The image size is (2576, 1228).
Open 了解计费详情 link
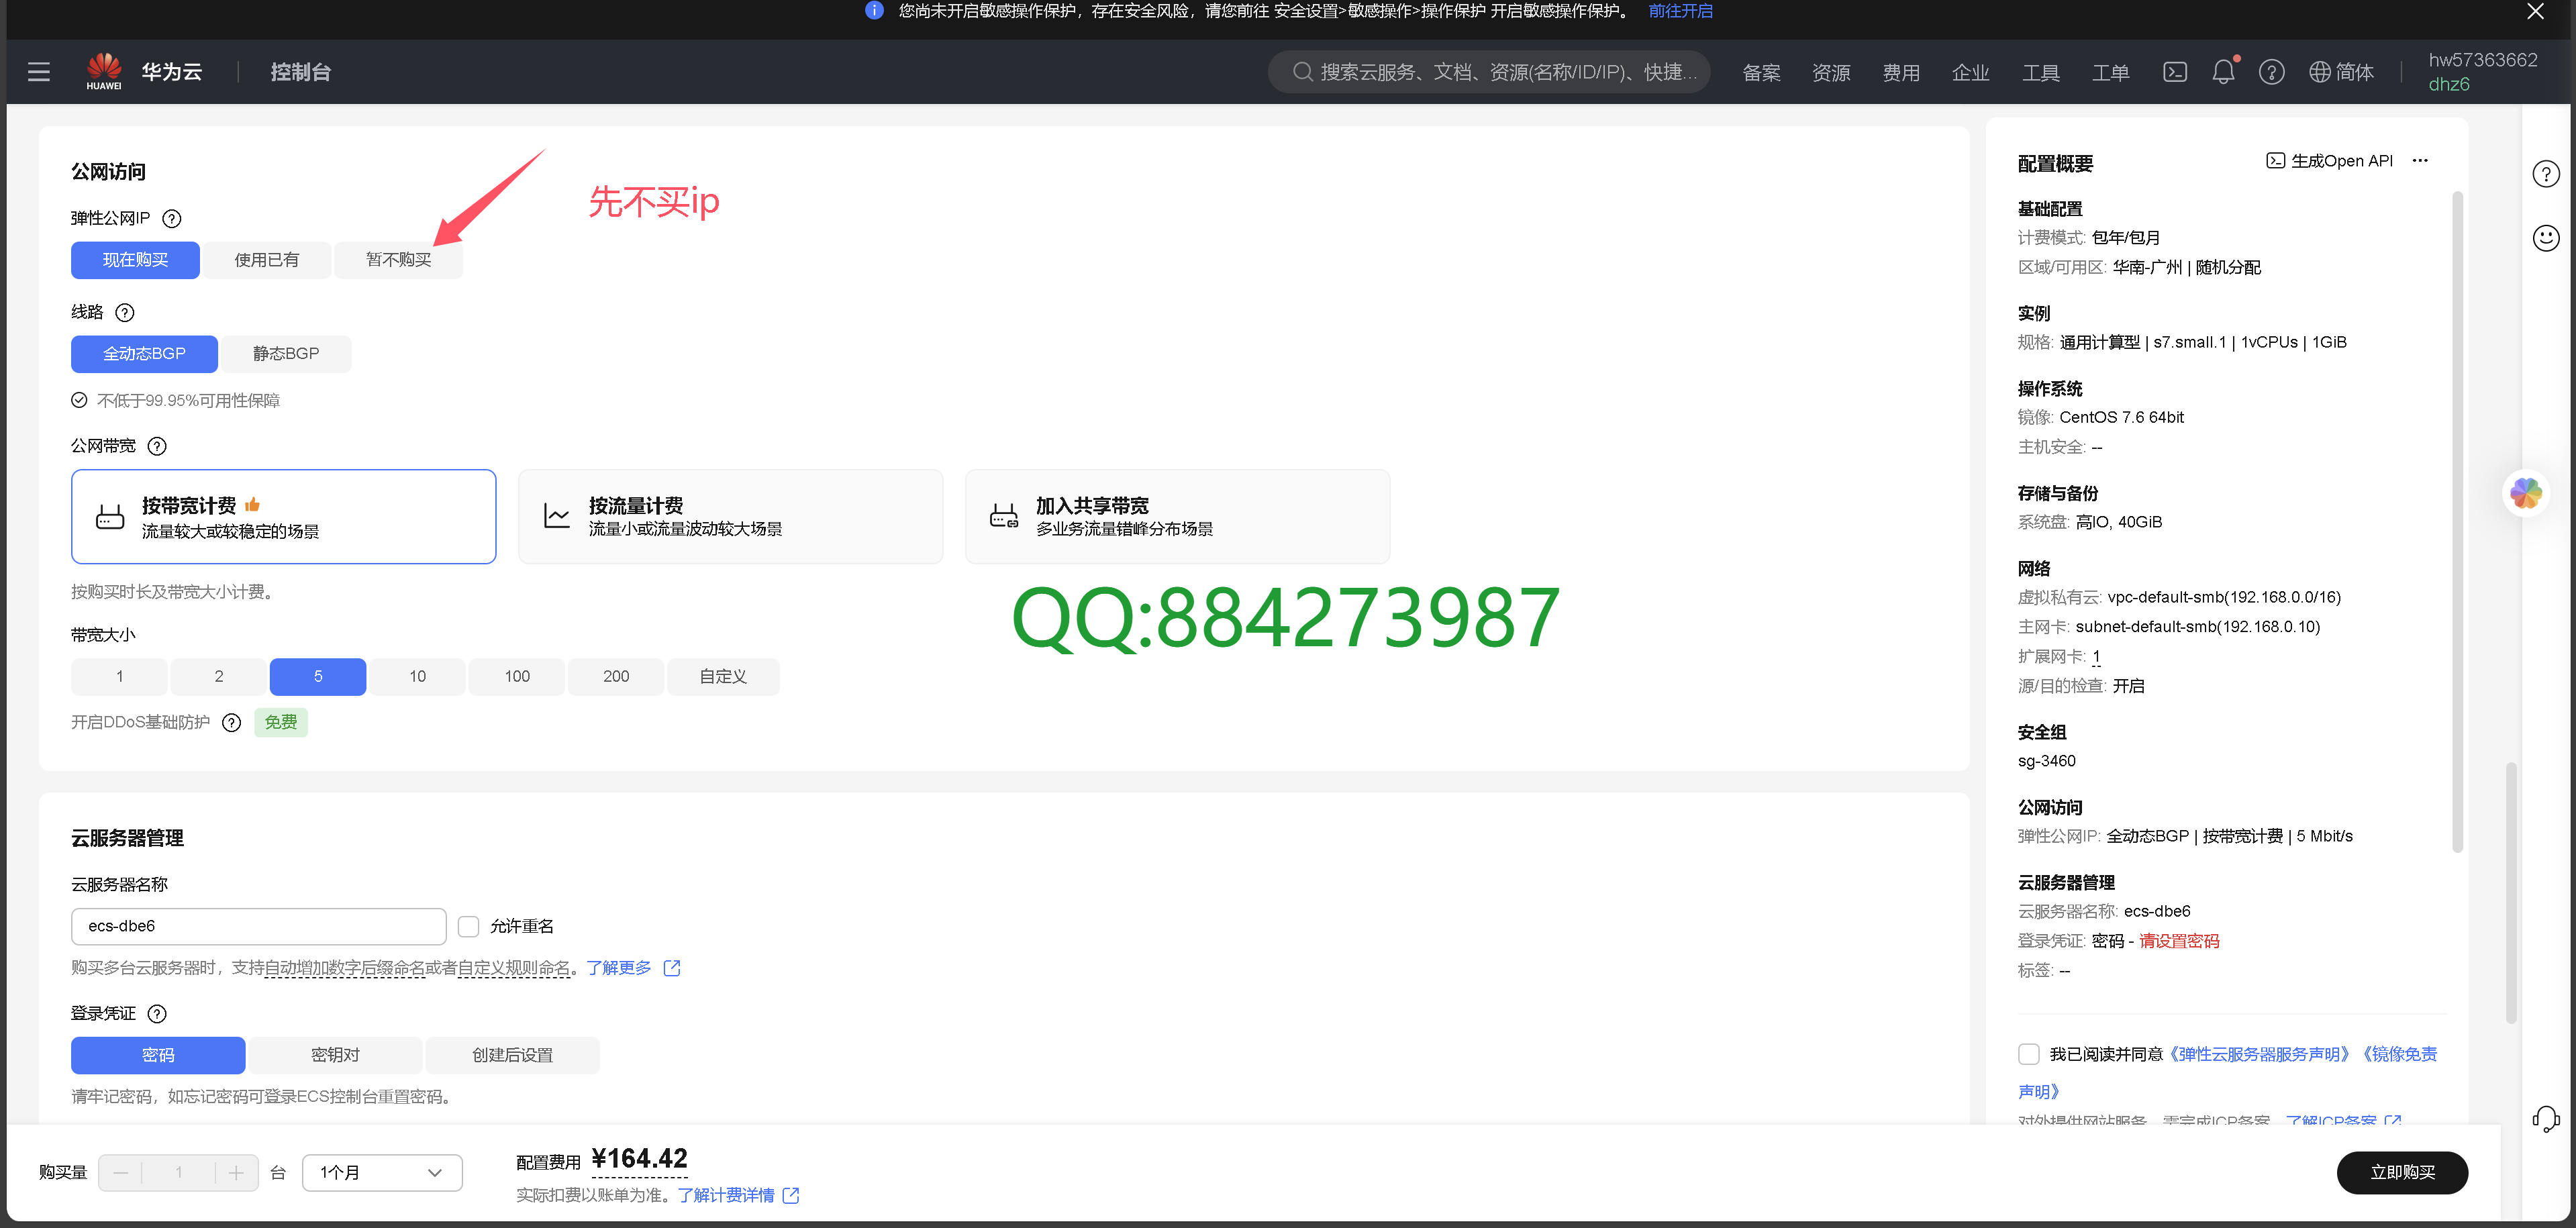[726, 1195]
